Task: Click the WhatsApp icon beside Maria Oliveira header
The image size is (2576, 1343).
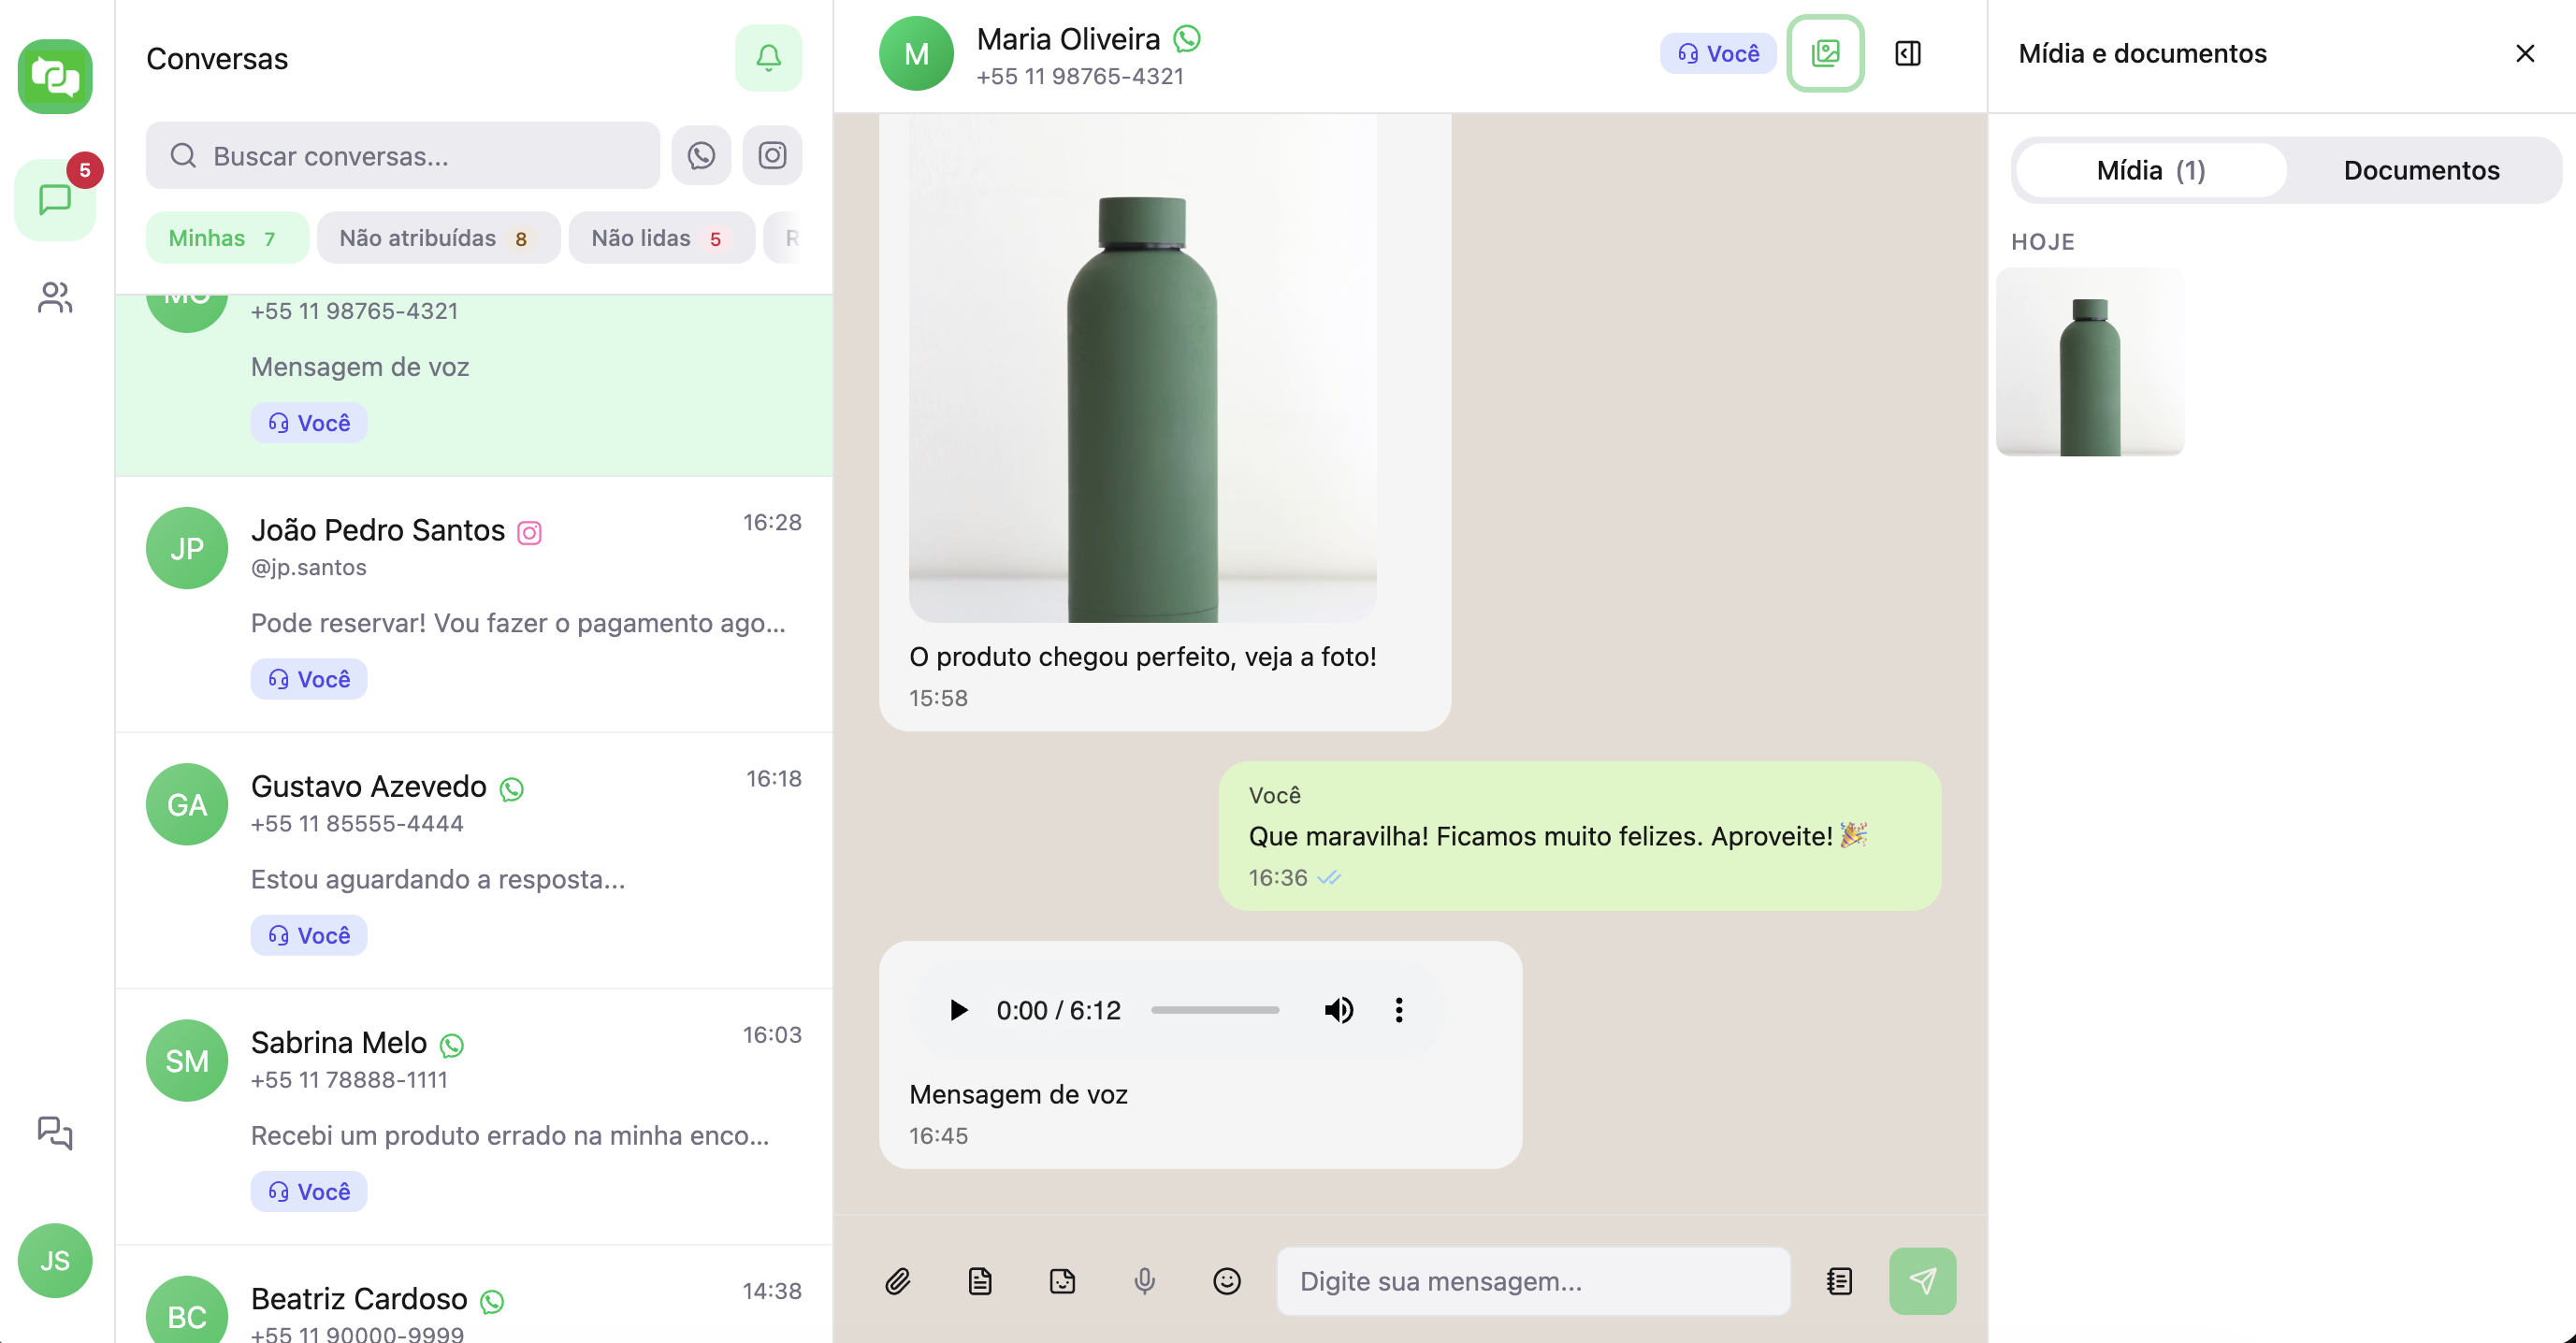Action: tap(1187, 39)
